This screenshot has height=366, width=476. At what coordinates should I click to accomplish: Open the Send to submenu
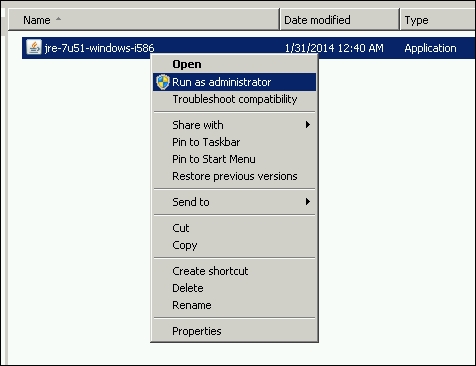coord(234,202)
